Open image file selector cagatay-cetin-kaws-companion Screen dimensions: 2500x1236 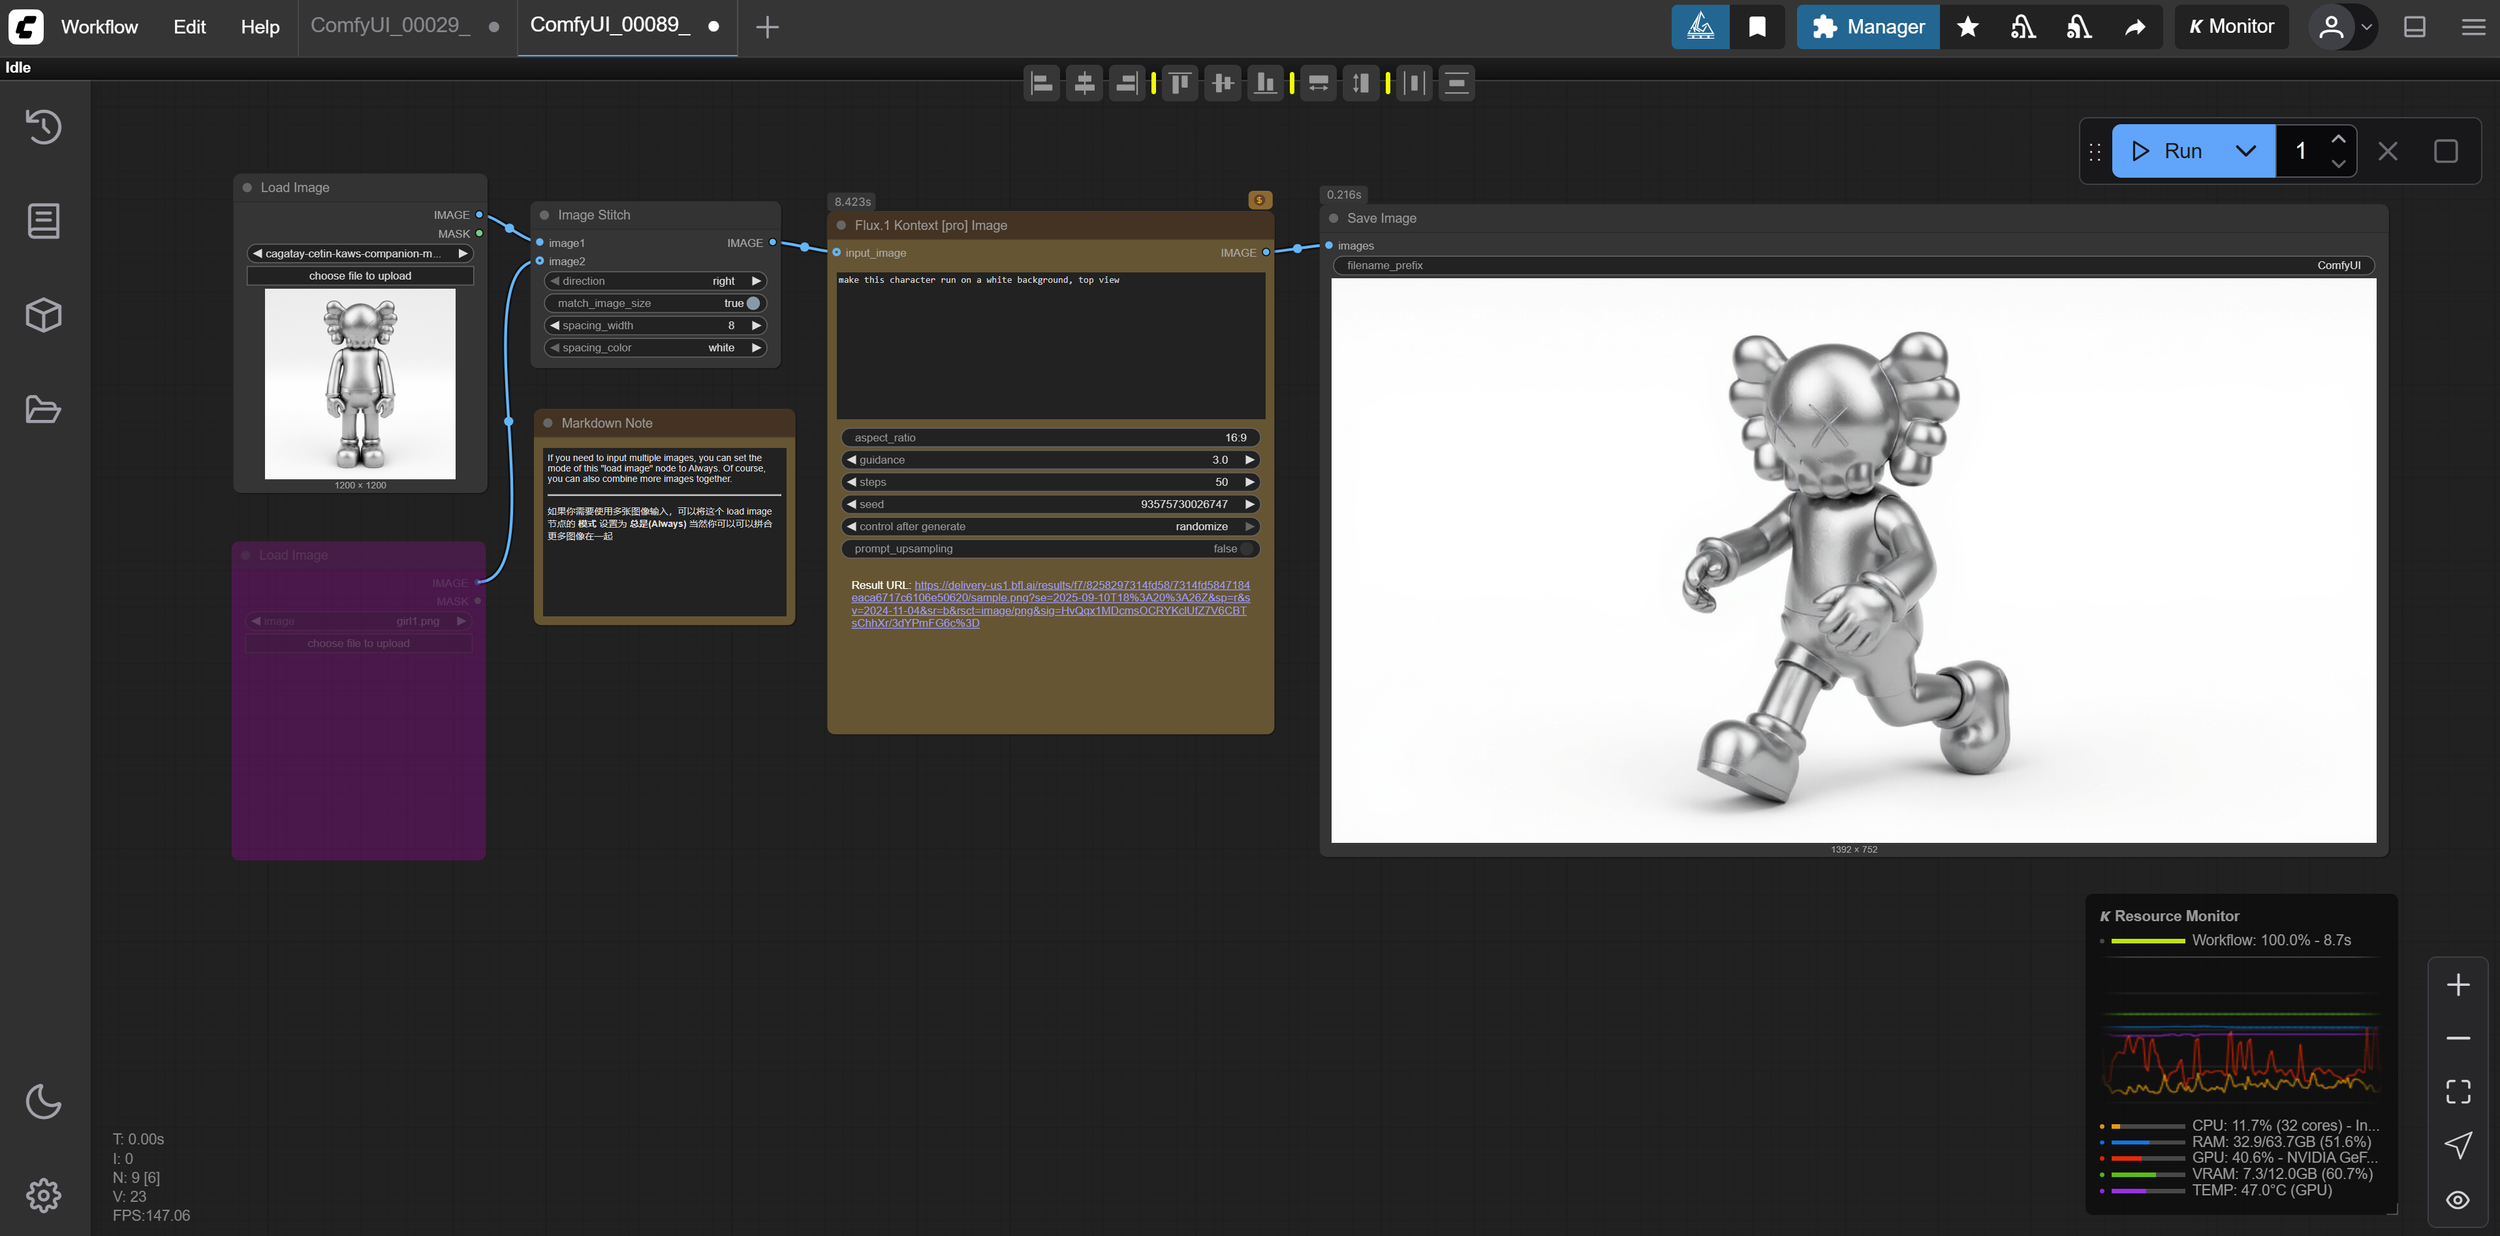coord(360,254)
